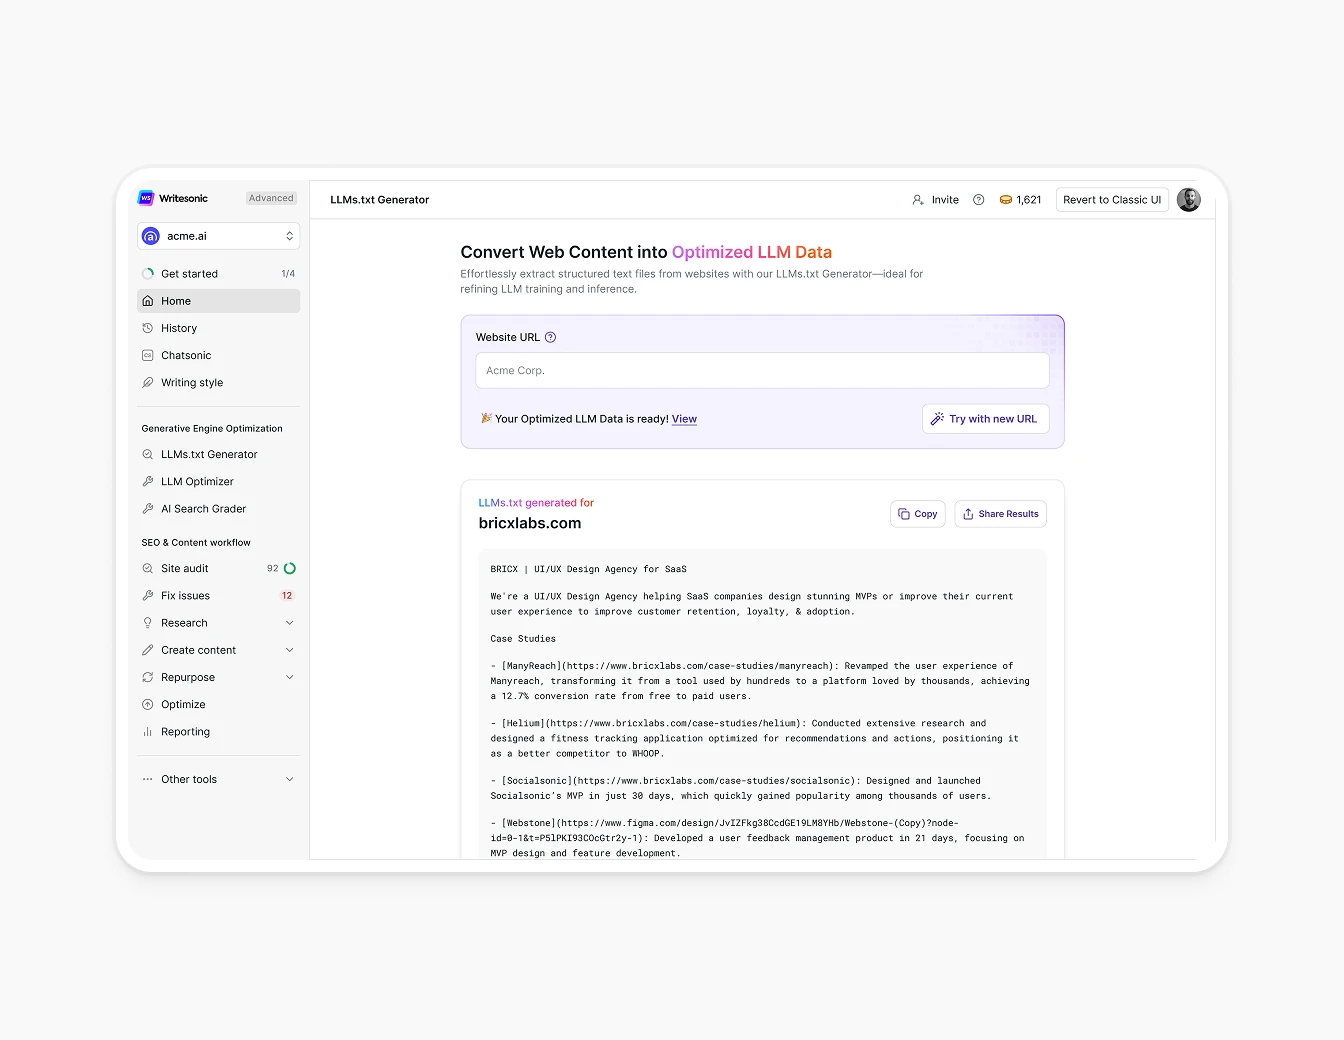Click inside the Website URL input field
The width and height of the screenshot is (1344, 1040).
pos(762,370)
